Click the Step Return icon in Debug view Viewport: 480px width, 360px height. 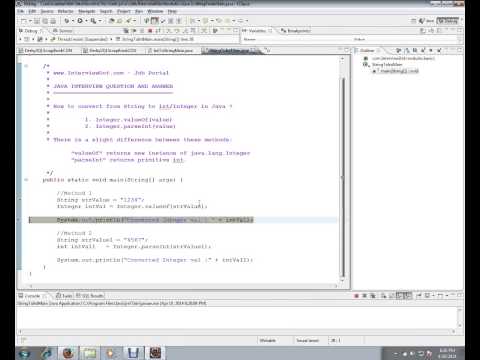(185, 31)
